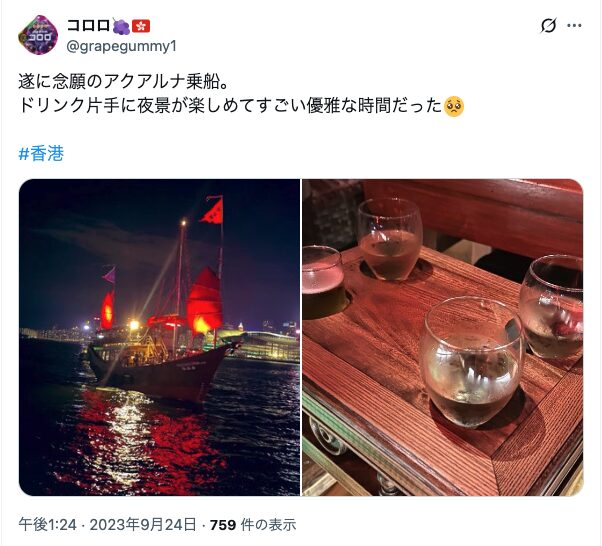Screen dimensions: 602x546
Task: Click the red flag atop the junk mast
Action: [212, 210]
